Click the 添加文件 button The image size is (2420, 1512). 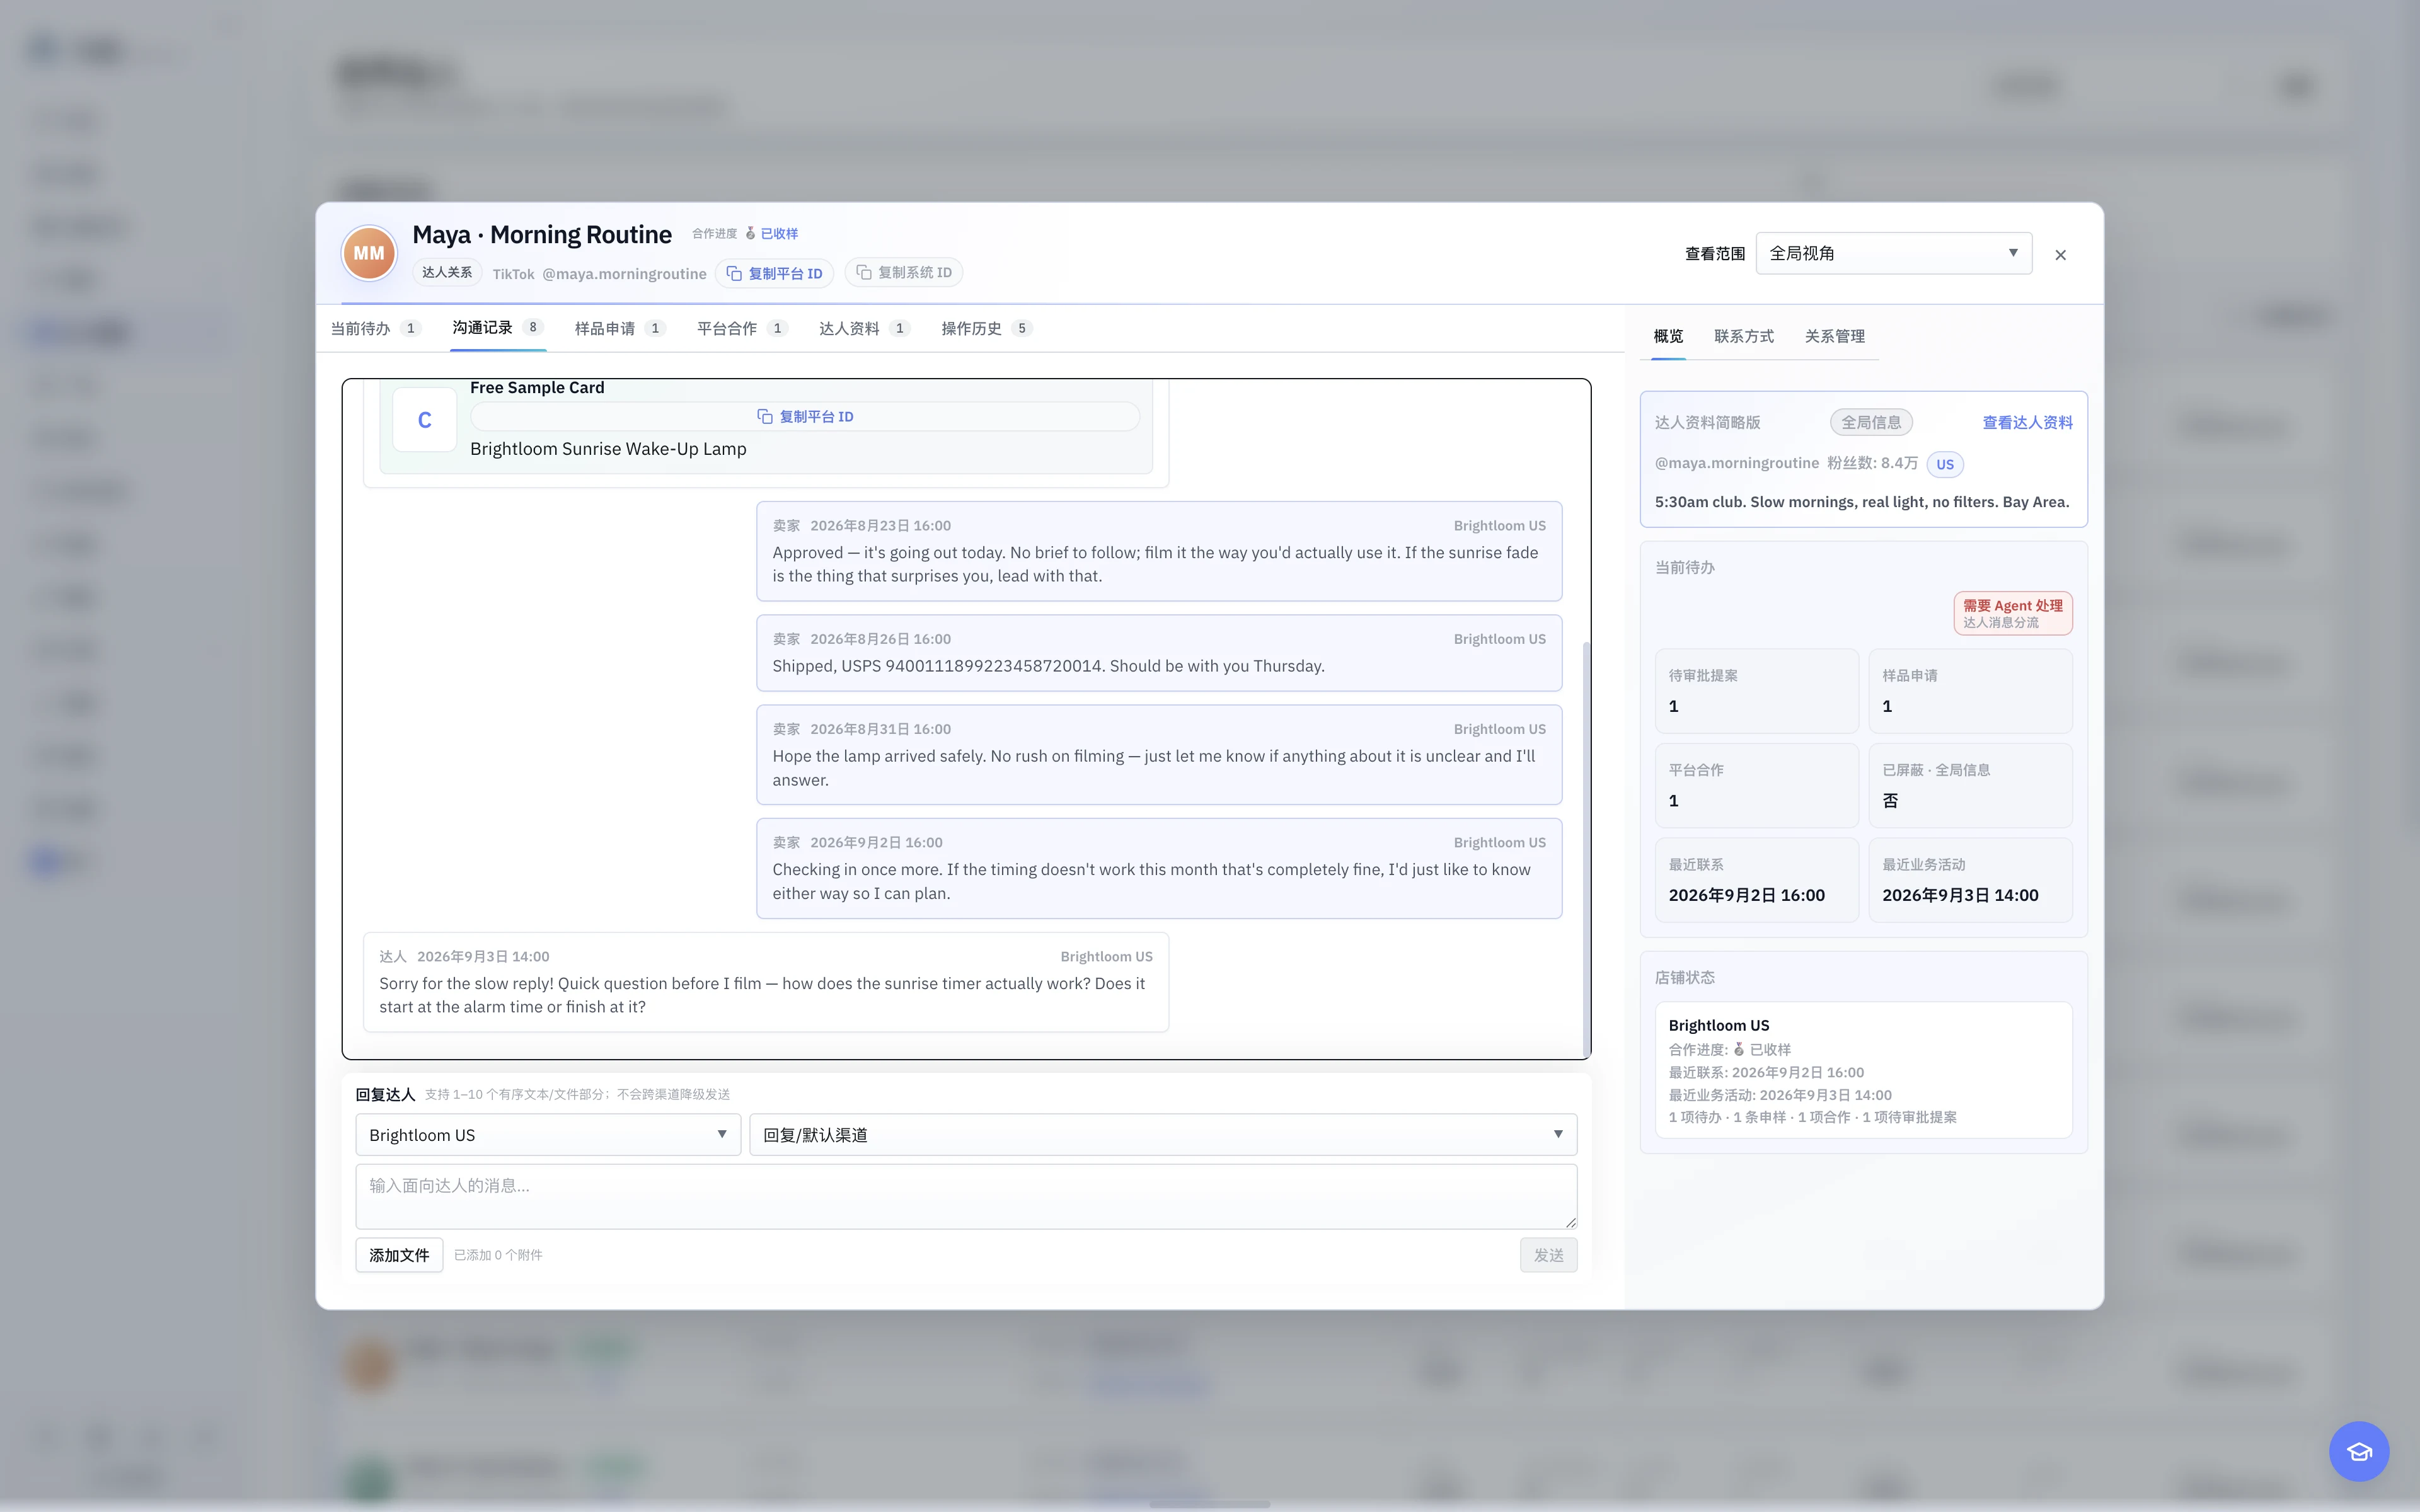tap(399, 1255)
